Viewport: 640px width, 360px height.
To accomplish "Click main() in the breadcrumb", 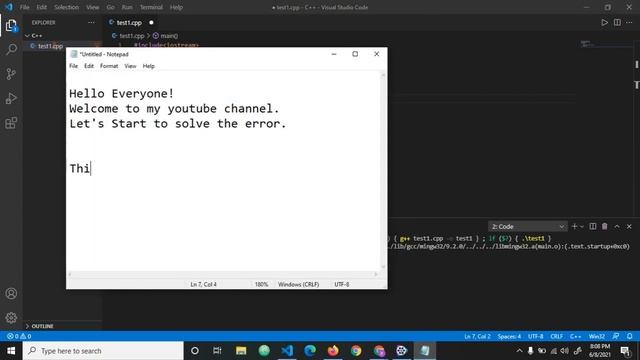I will pyautogui.click(x=165, y=36).
